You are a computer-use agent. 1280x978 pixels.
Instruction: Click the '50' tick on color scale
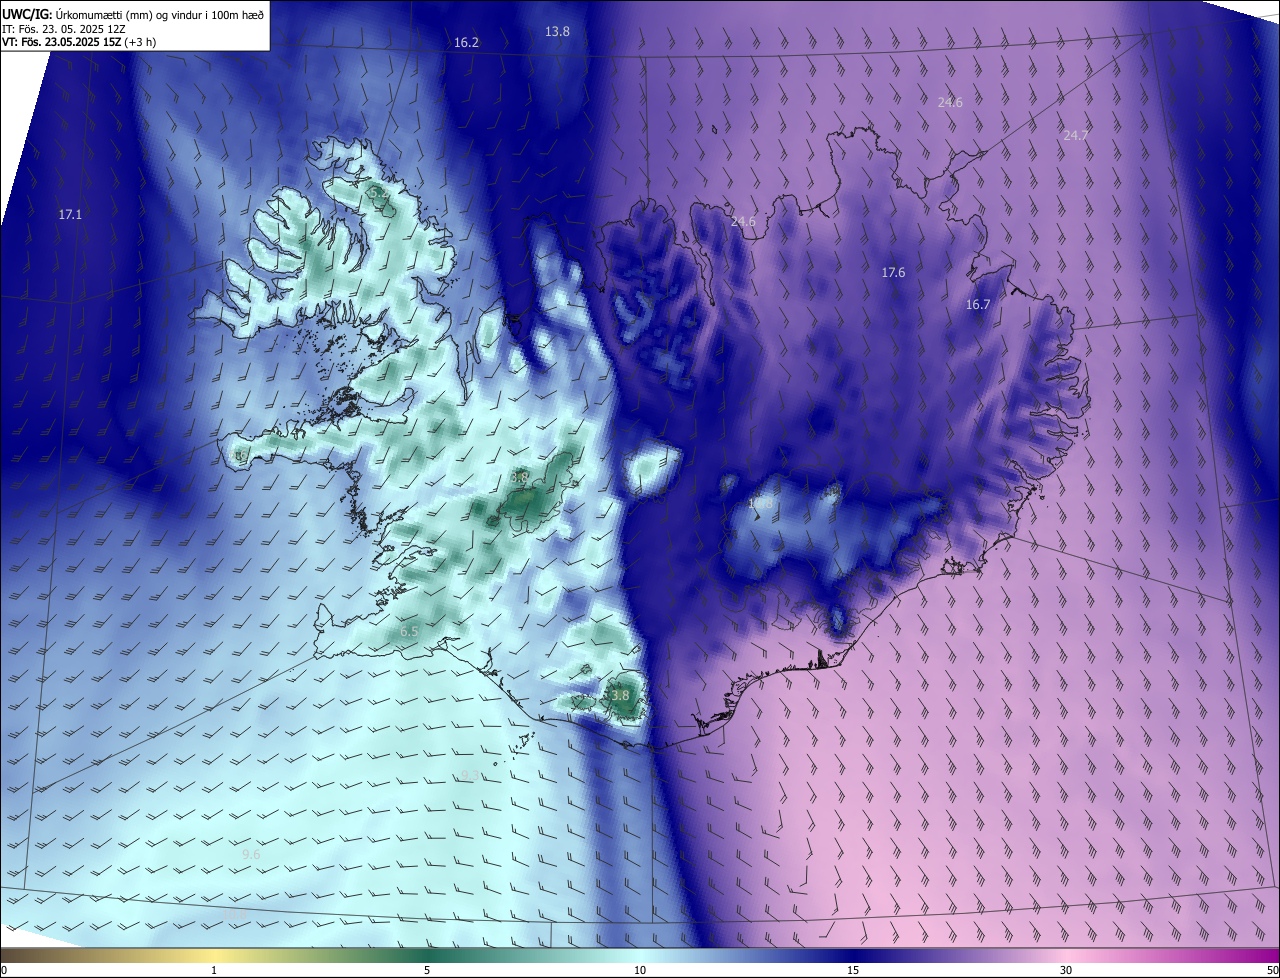[1272, 970]
